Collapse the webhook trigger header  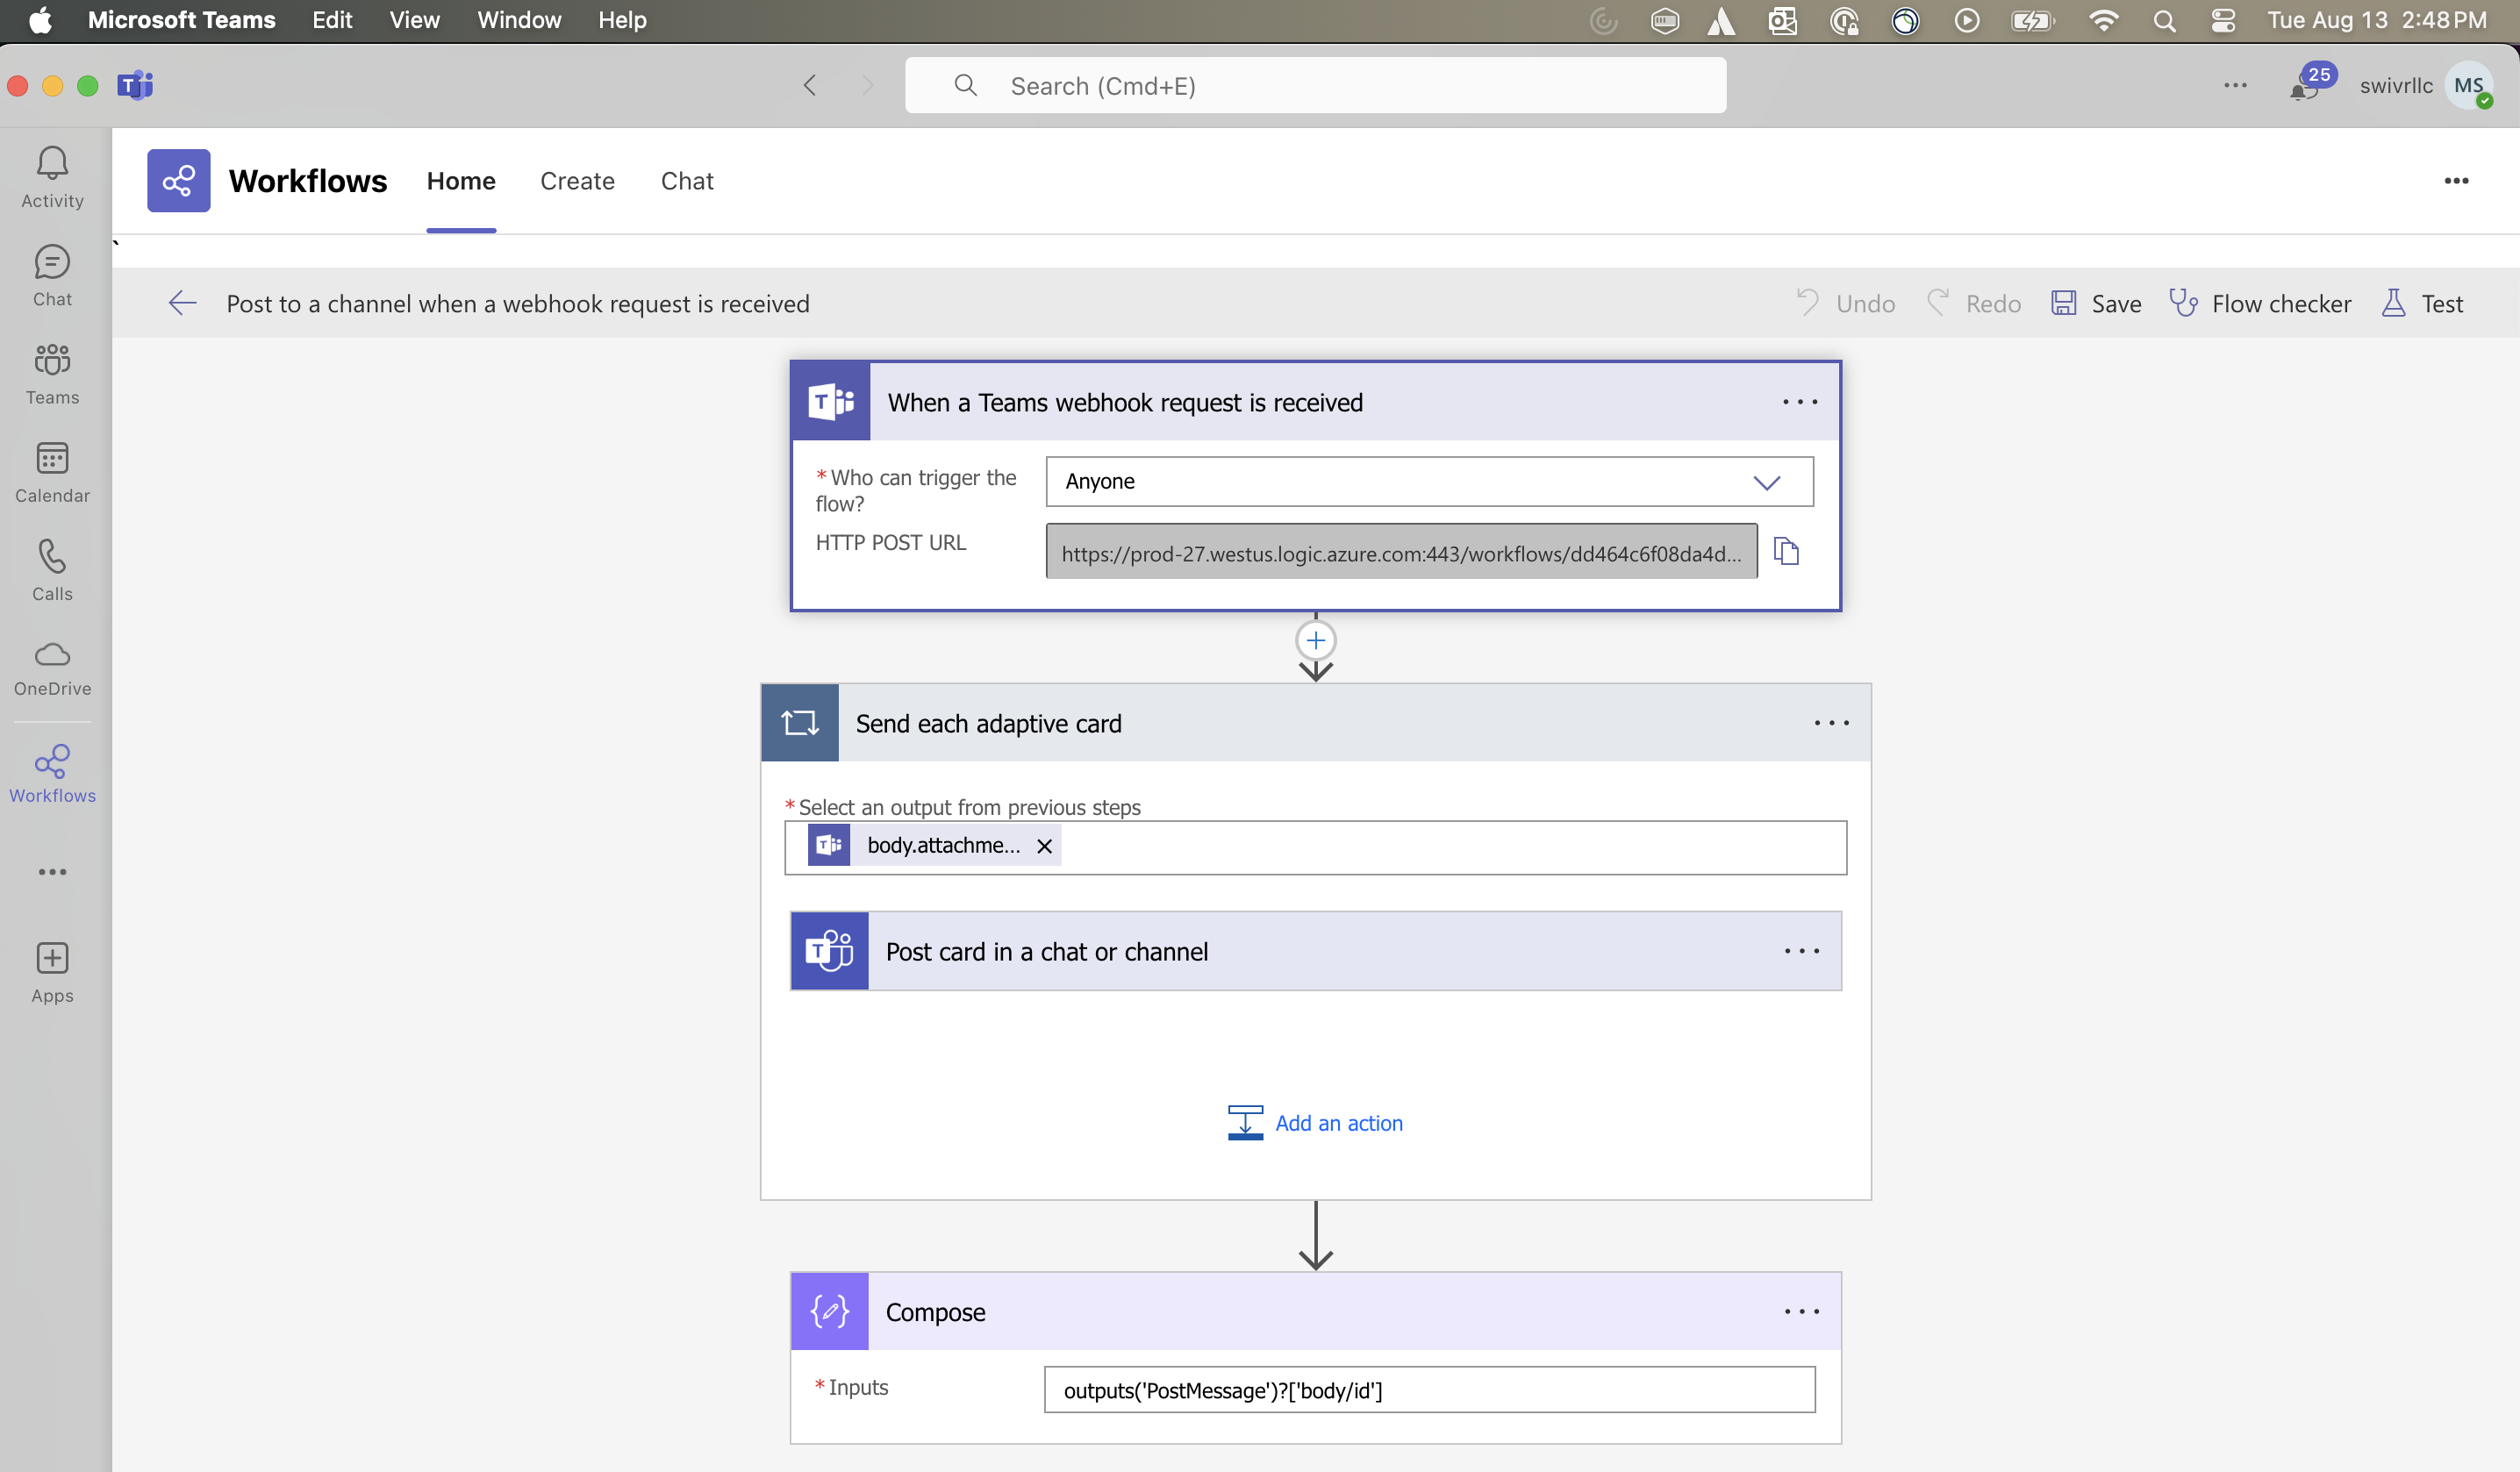click(1315, 402)
